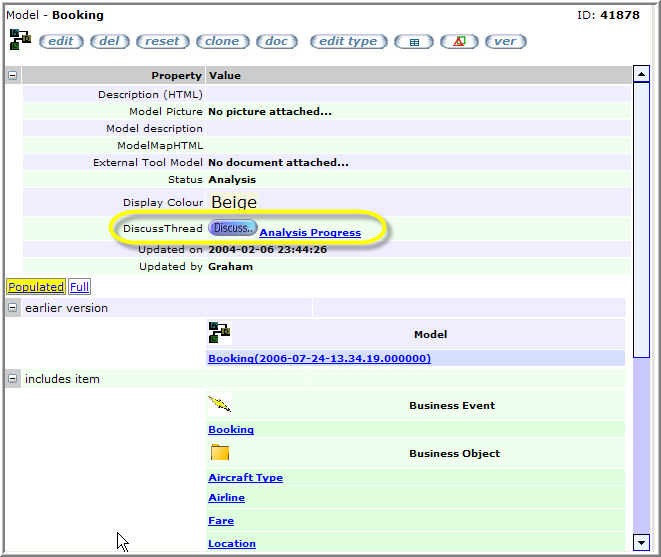This screenshot has width=661, height=557.
Task: Click the edit button
Action: pyautogui.click(x=61, y=42)
